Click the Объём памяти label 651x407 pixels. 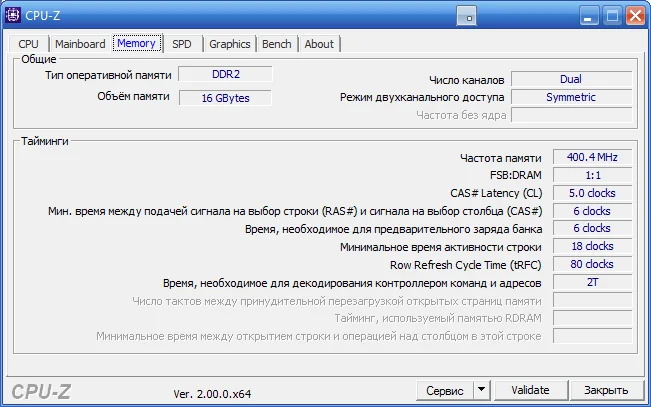coord(133,96)
